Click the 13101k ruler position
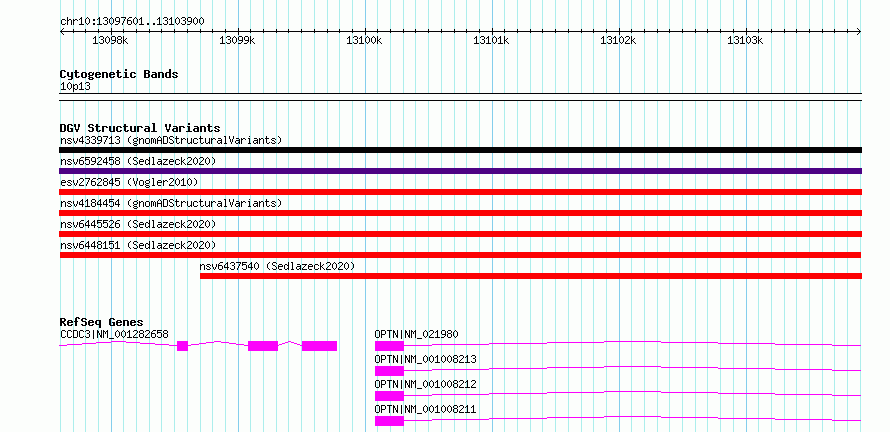 [x=492, y=40]
